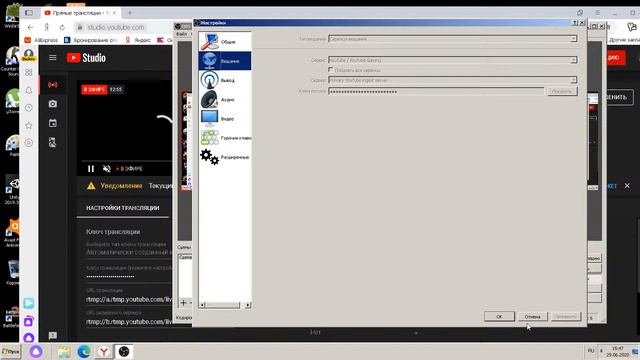The height and width of the screenshot is (360, 640).
Task: Launch Microsoft Edge from the taskbar
Action: (x=84, y=351)
